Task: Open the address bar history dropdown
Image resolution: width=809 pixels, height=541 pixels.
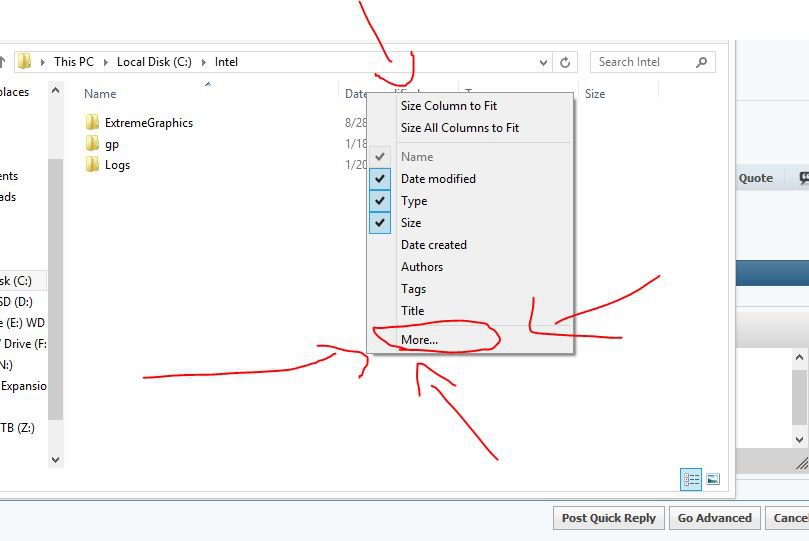Action: [x=544, y=62]
